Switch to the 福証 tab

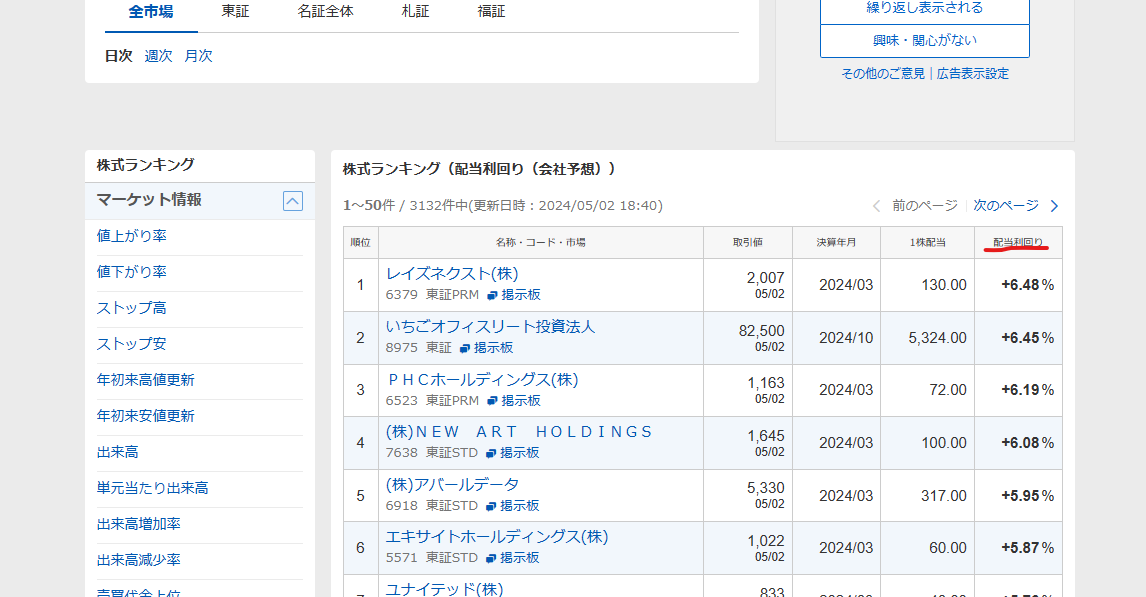[x=491, y=12]
